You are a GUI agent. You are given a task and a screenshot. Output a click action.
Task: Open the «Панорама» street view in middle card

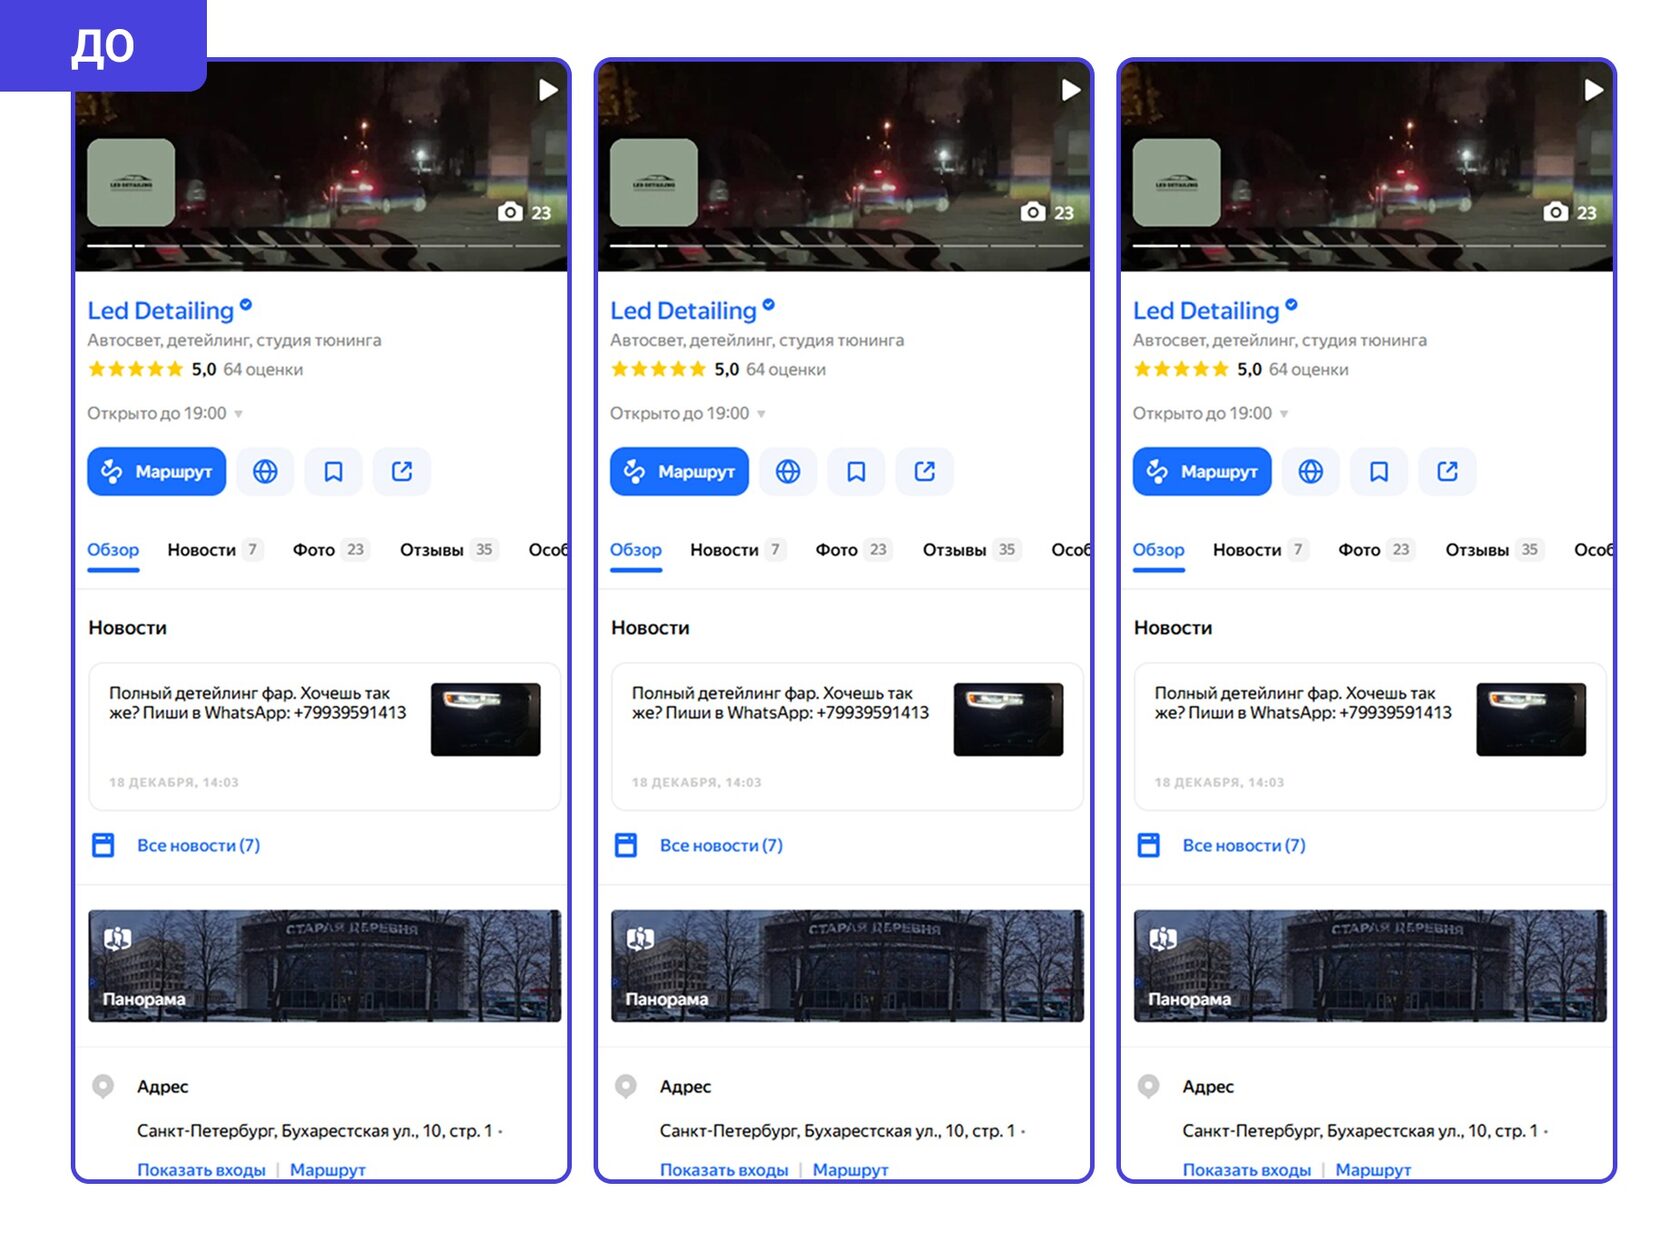tap(848, 966)
